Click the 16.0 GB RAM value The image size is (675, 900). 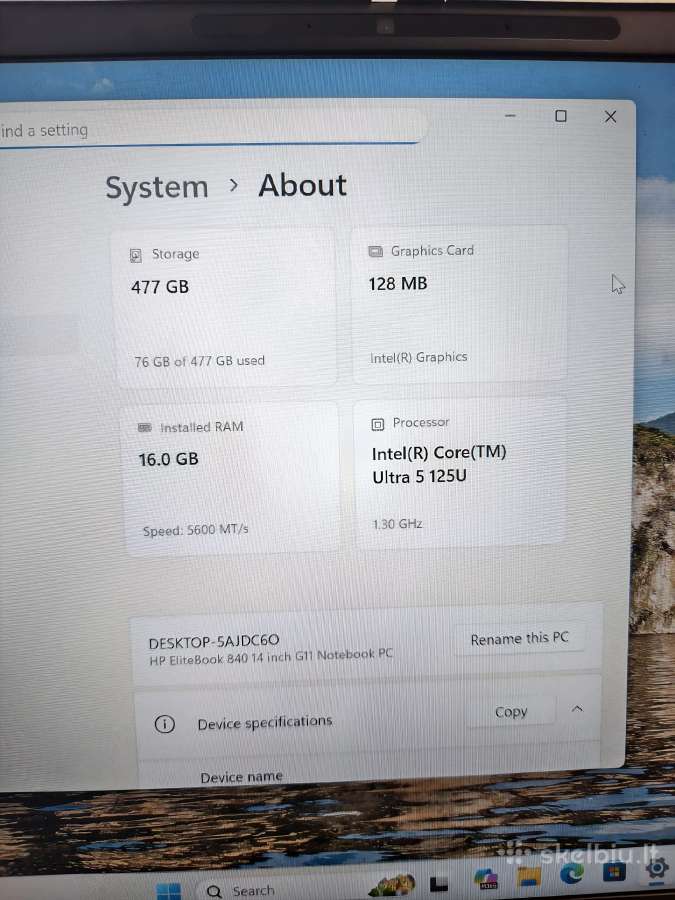tap(168, 459)
